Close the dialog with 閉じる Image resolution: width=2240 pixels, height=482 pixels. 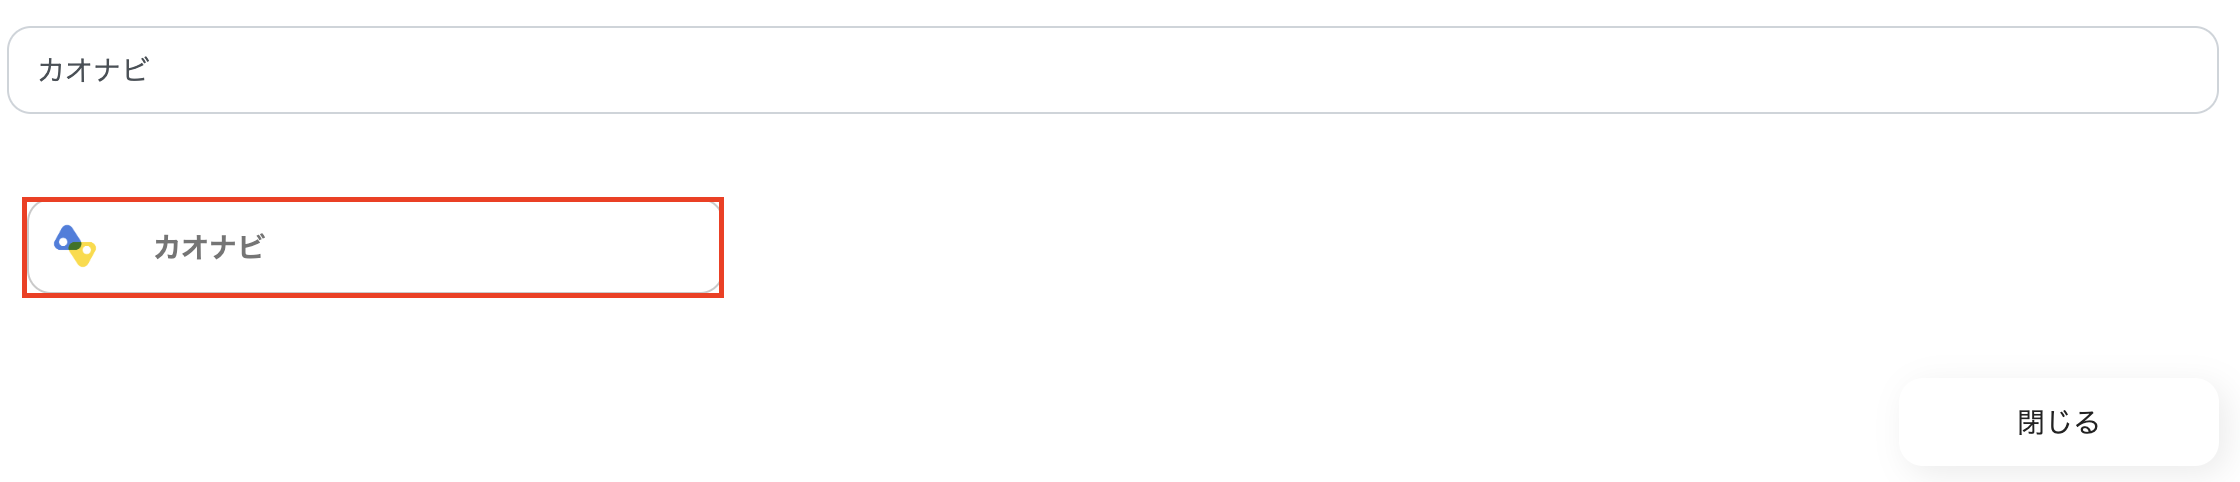2058,422
